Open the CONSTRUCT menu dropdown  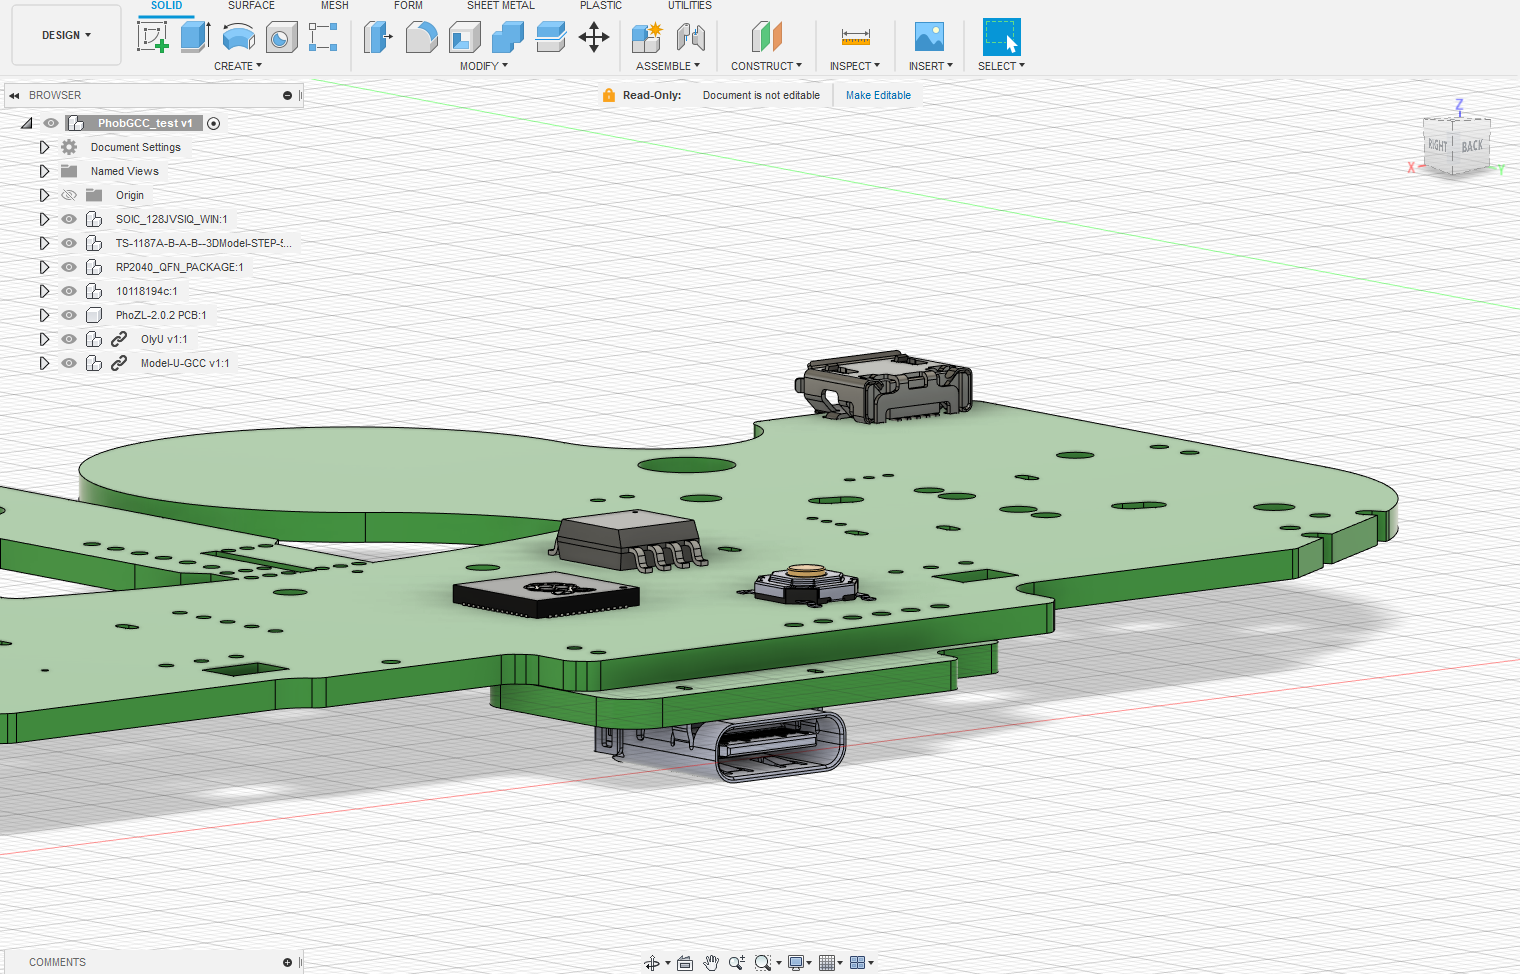766,66
